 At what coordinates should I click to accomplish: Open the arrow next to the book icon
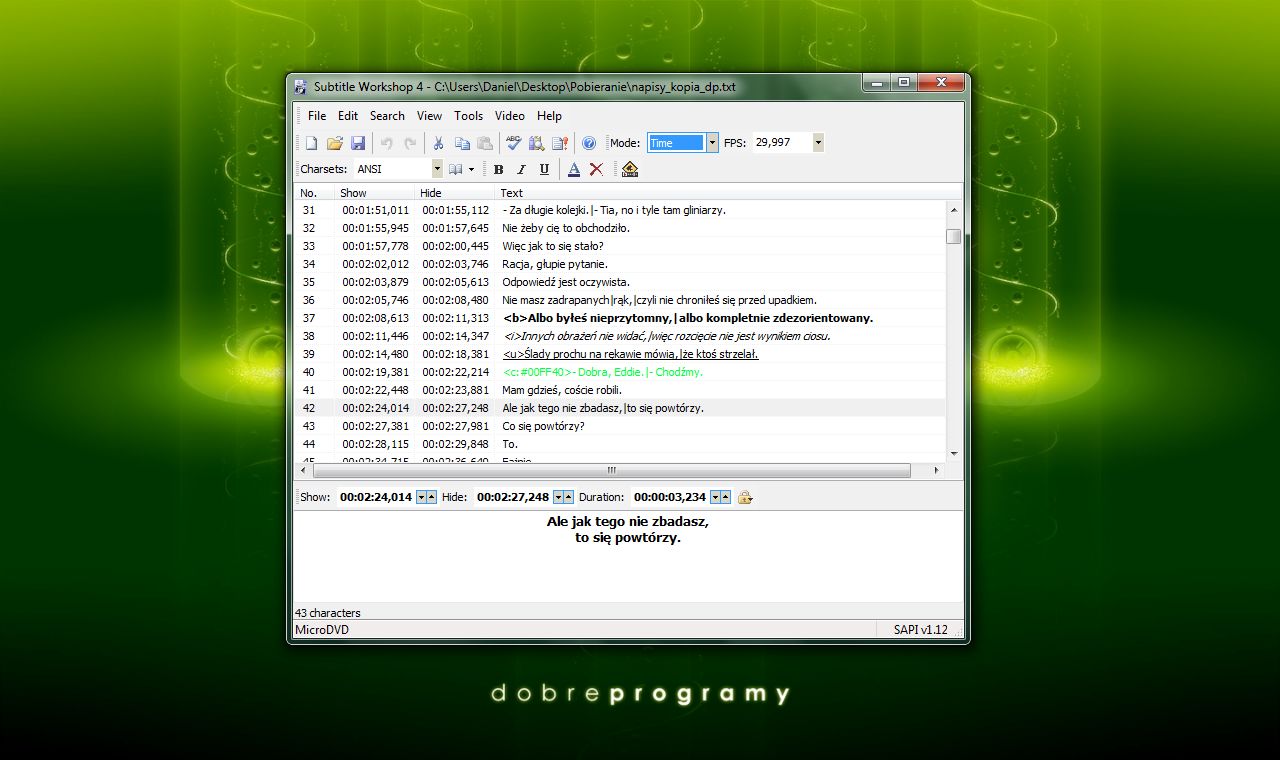click(471, 169)
